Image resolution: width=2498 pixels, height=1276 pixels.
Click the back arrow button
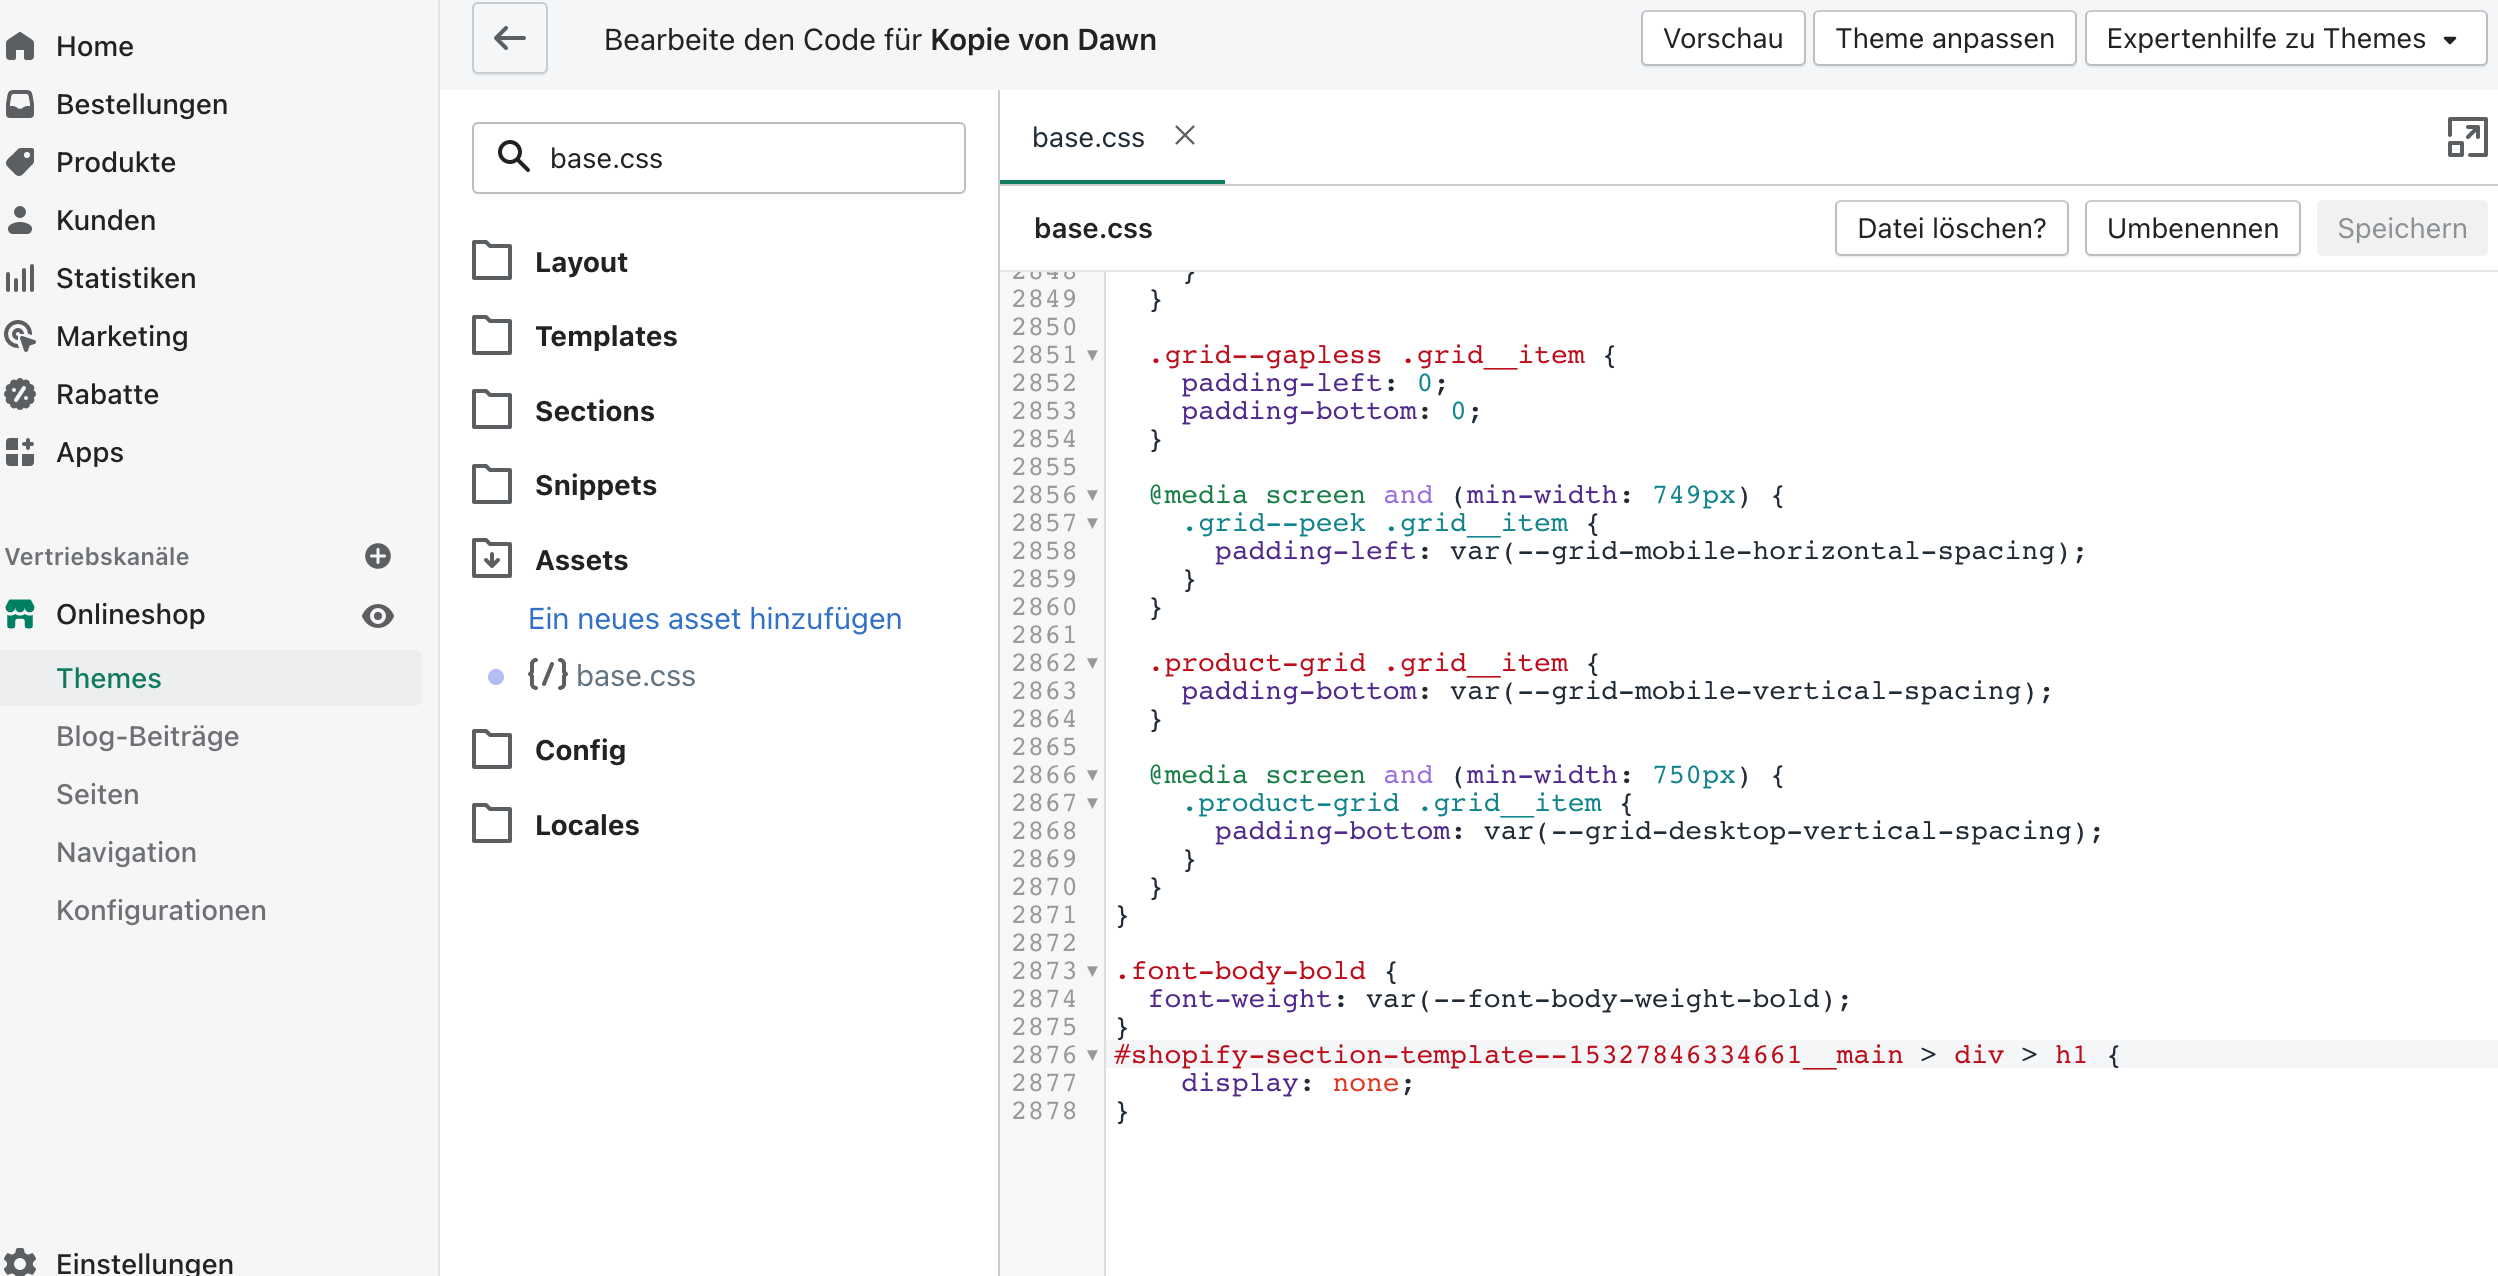(x=510, y=39)
